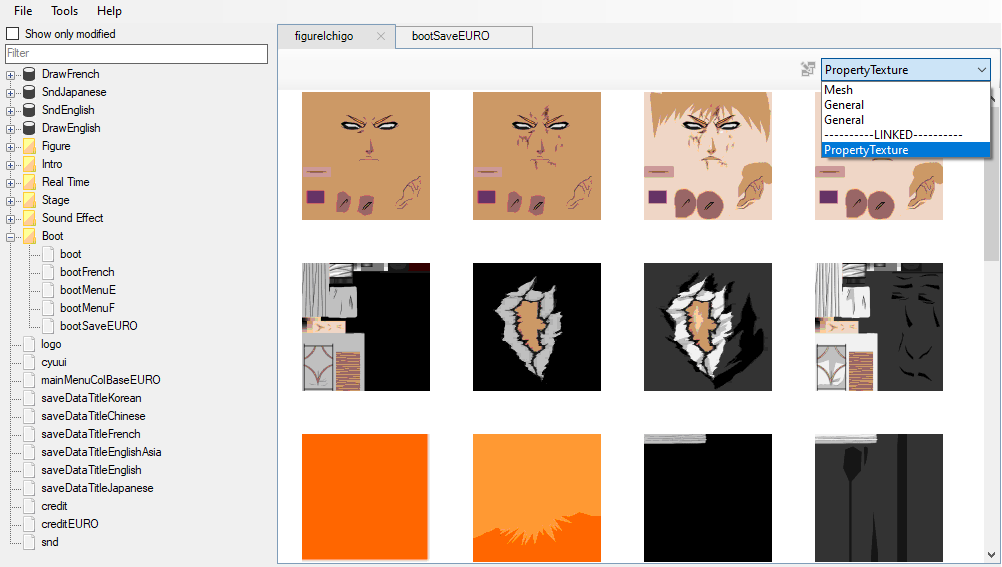Click the Boot folder icon
This screenshot has width=1002, height=567.
pyautogui.click(x=29, y=236)
